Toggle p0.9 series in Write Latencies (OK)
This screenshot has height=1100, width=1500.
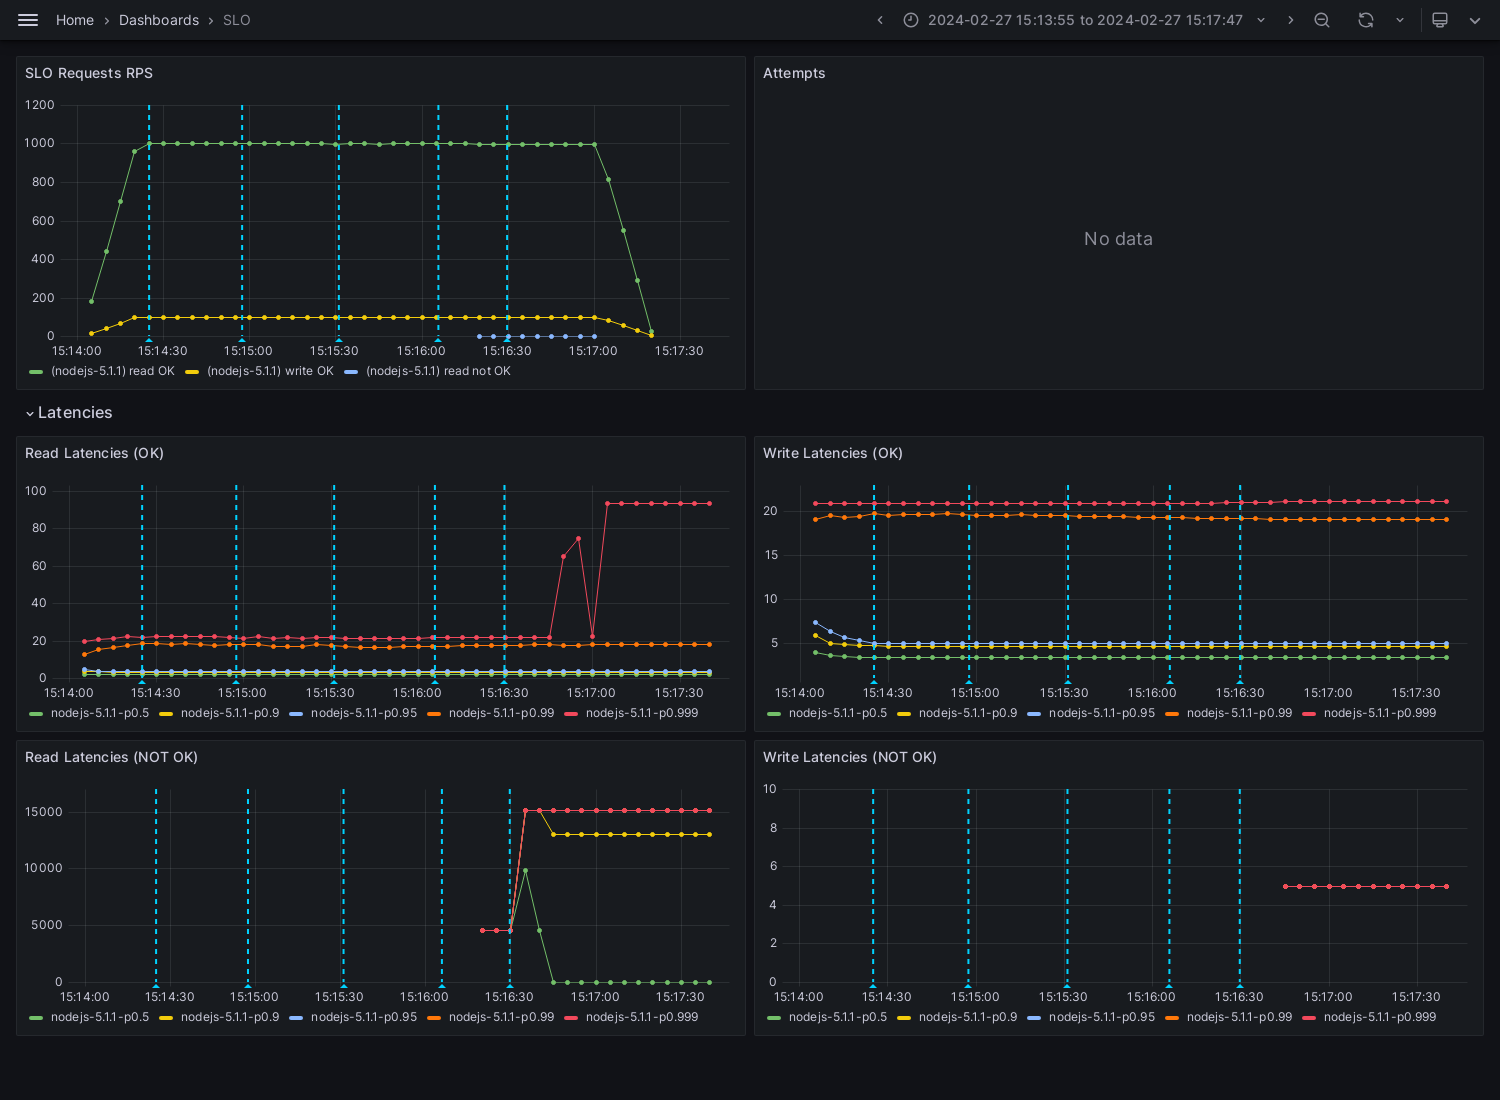click(968, 713)
